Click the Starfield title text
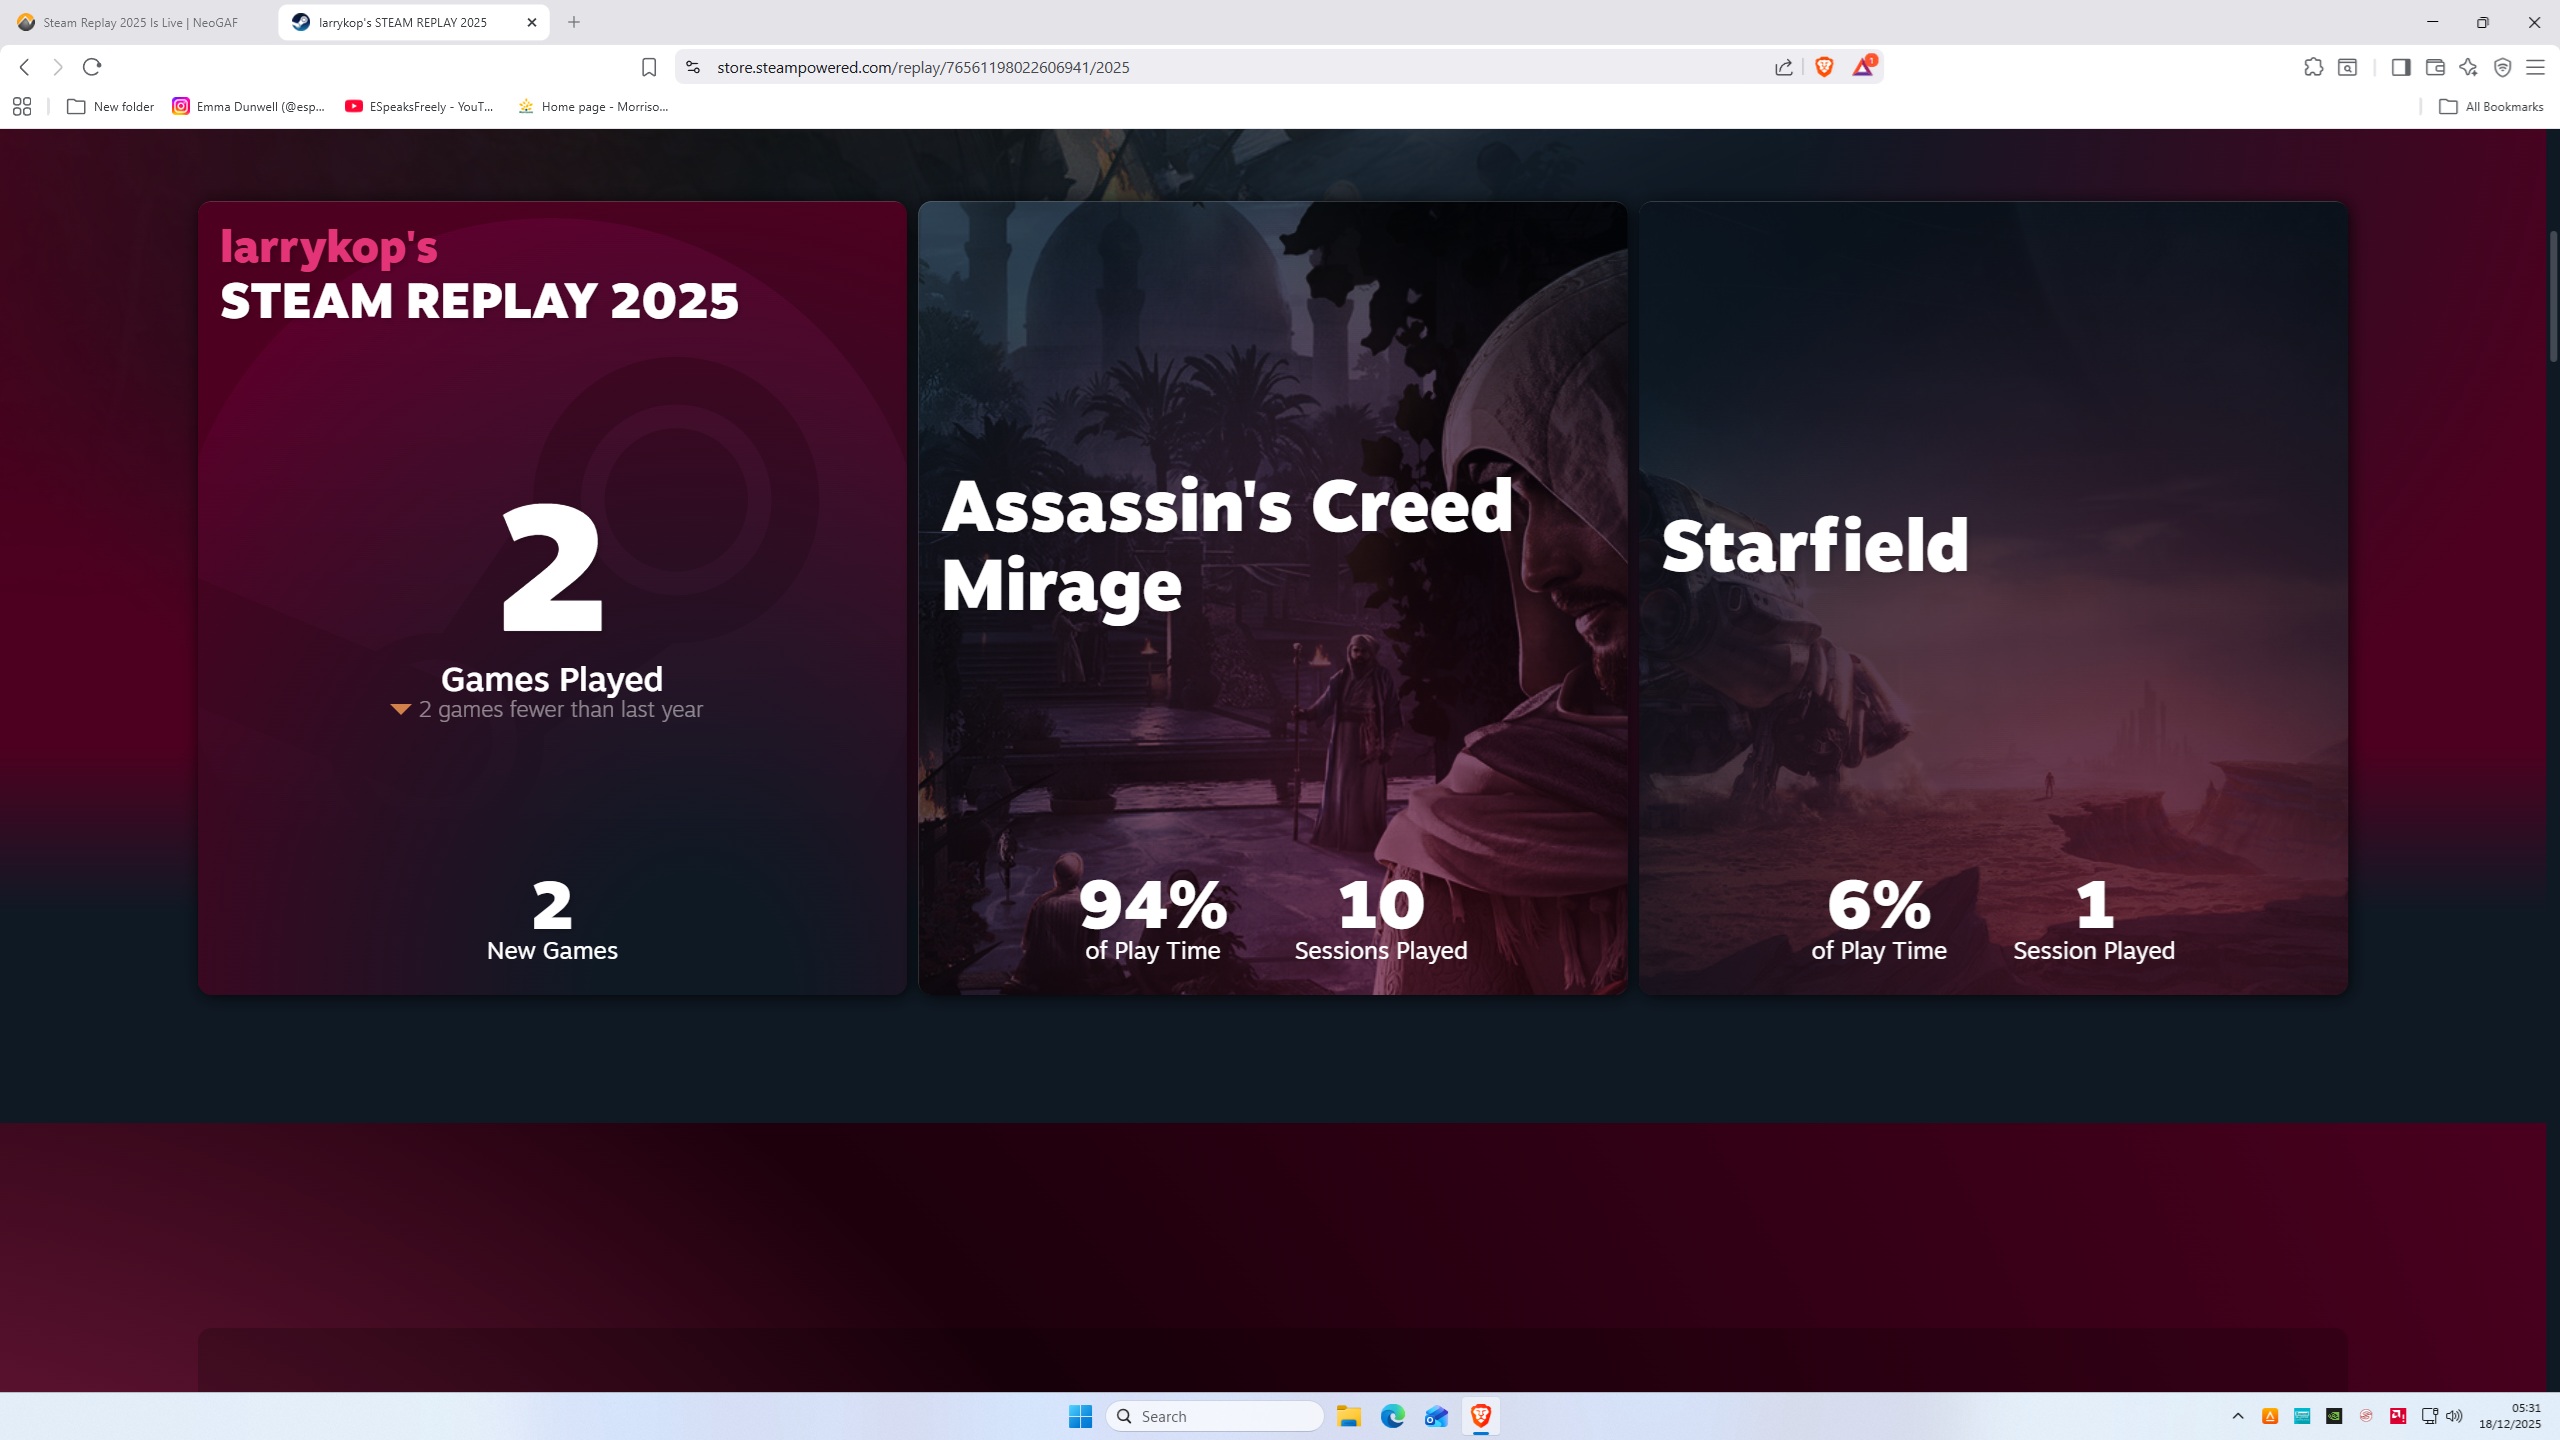 1815,546
